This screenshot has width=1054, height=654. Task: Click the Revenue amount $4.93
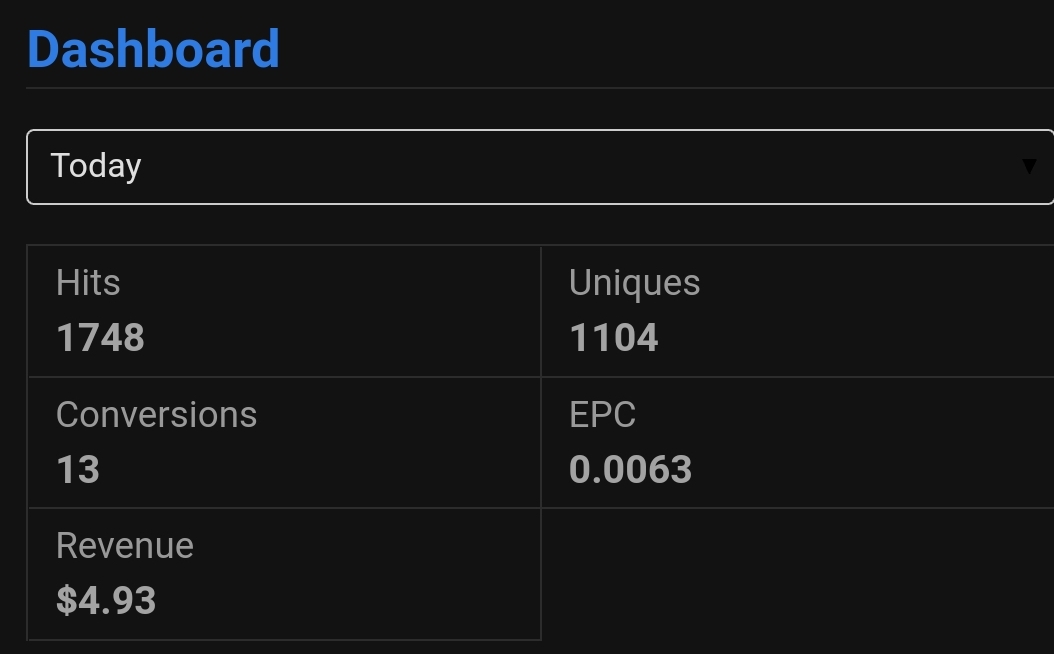106,600
